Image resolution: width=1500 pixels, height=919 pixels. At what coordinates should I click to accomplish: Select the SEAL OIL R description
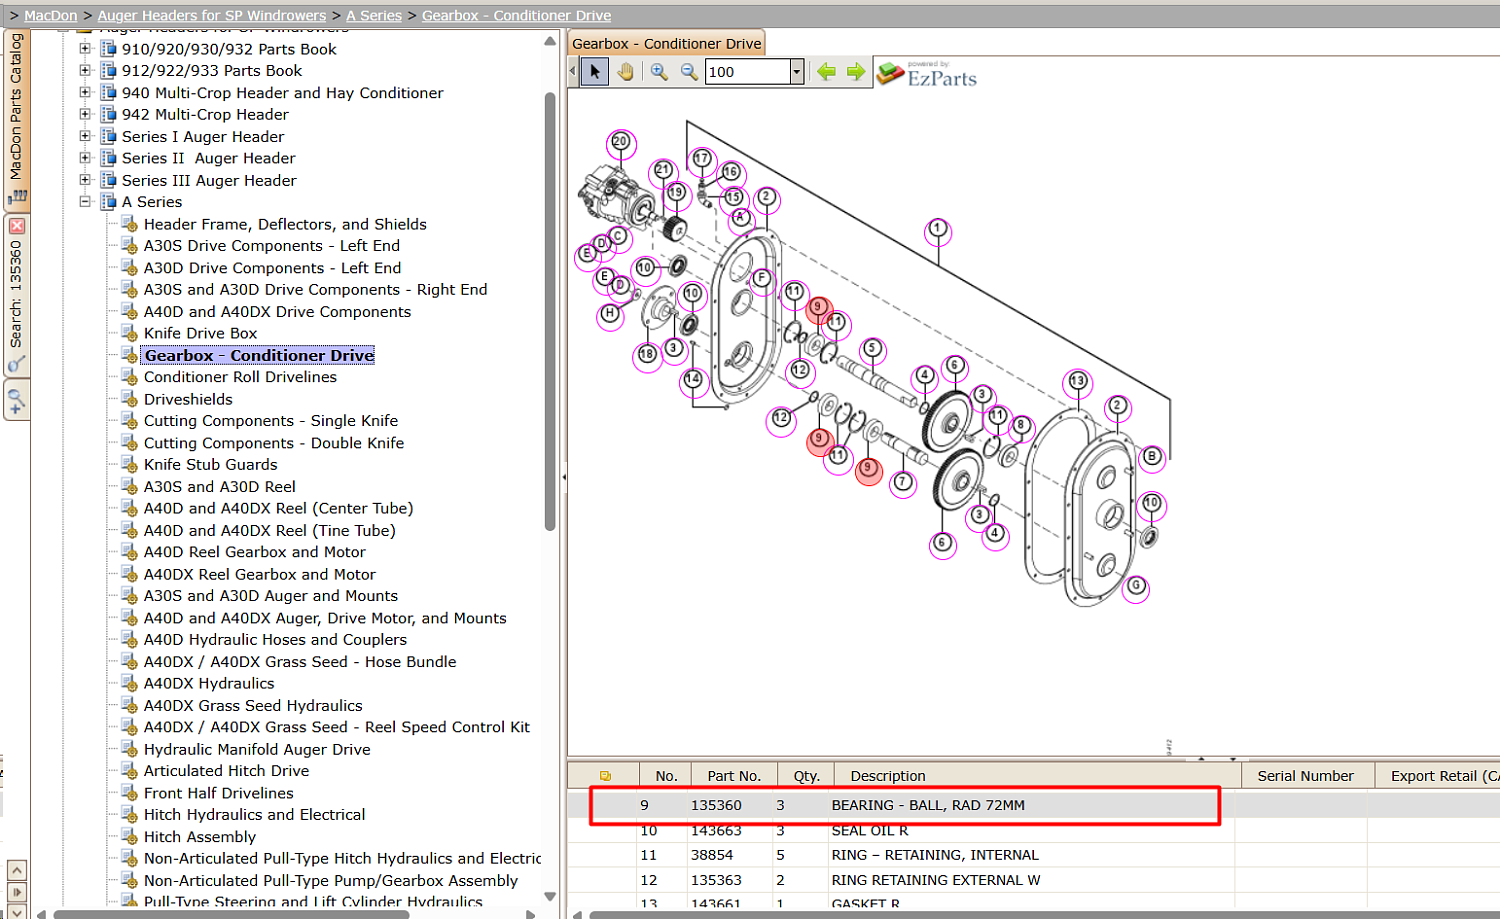(870, 830)
